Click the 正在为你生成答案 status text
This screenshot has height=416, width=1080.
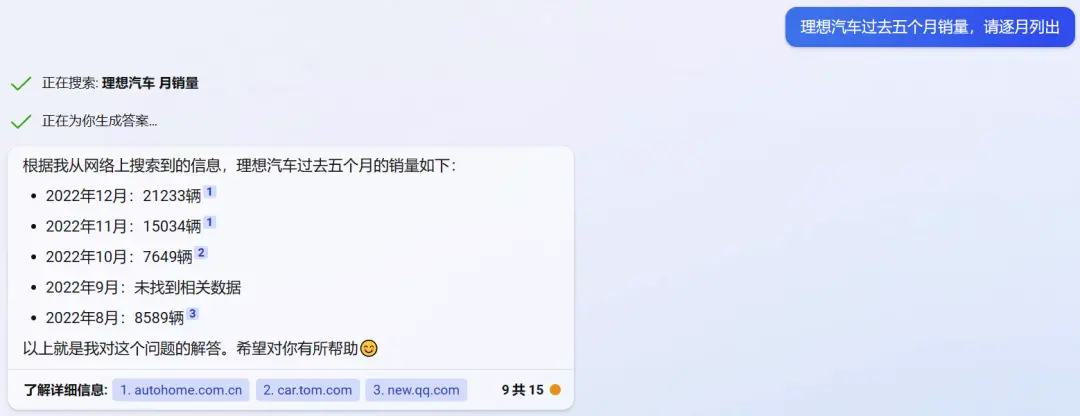click(x=100, y=122)
